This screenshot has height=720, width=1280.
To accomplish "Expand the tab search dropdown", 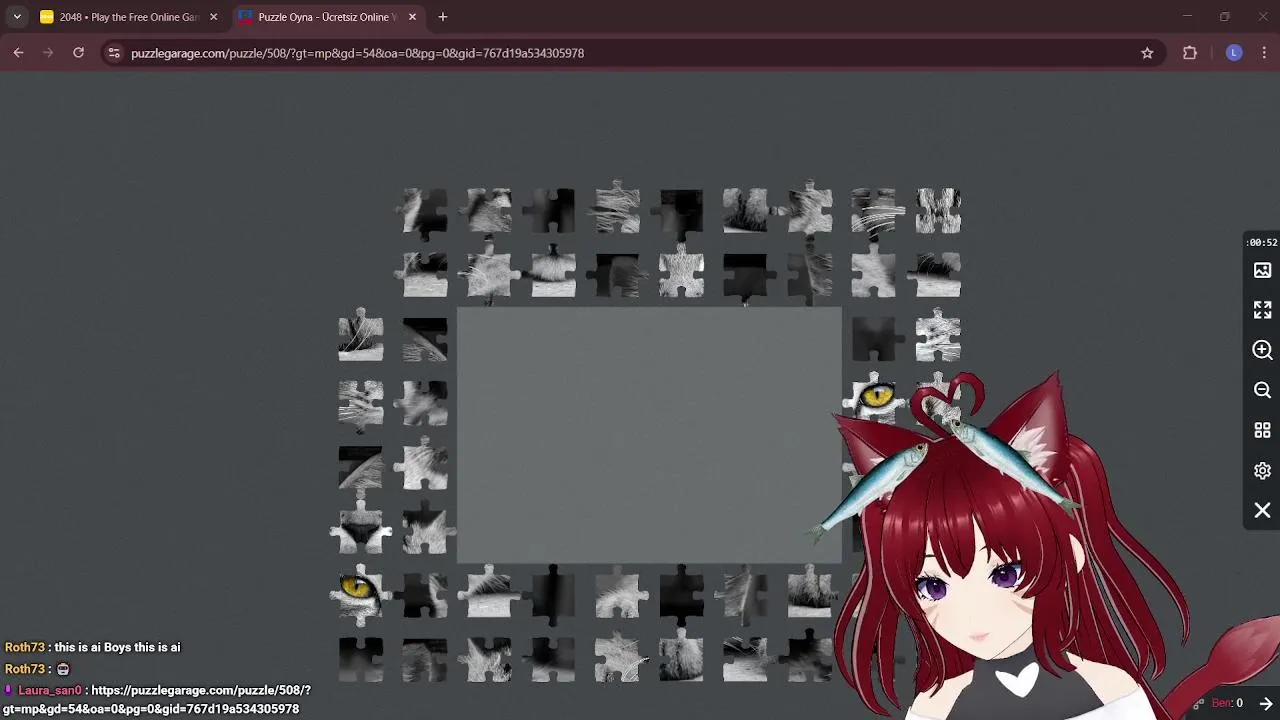I will (17, 17).
